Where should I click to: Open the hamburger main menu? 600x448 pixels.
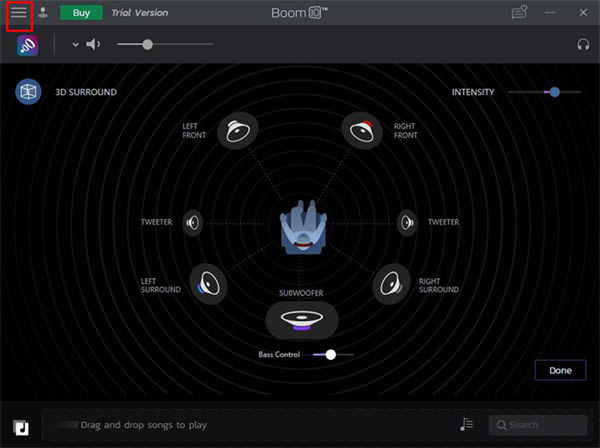coord(18,13)
